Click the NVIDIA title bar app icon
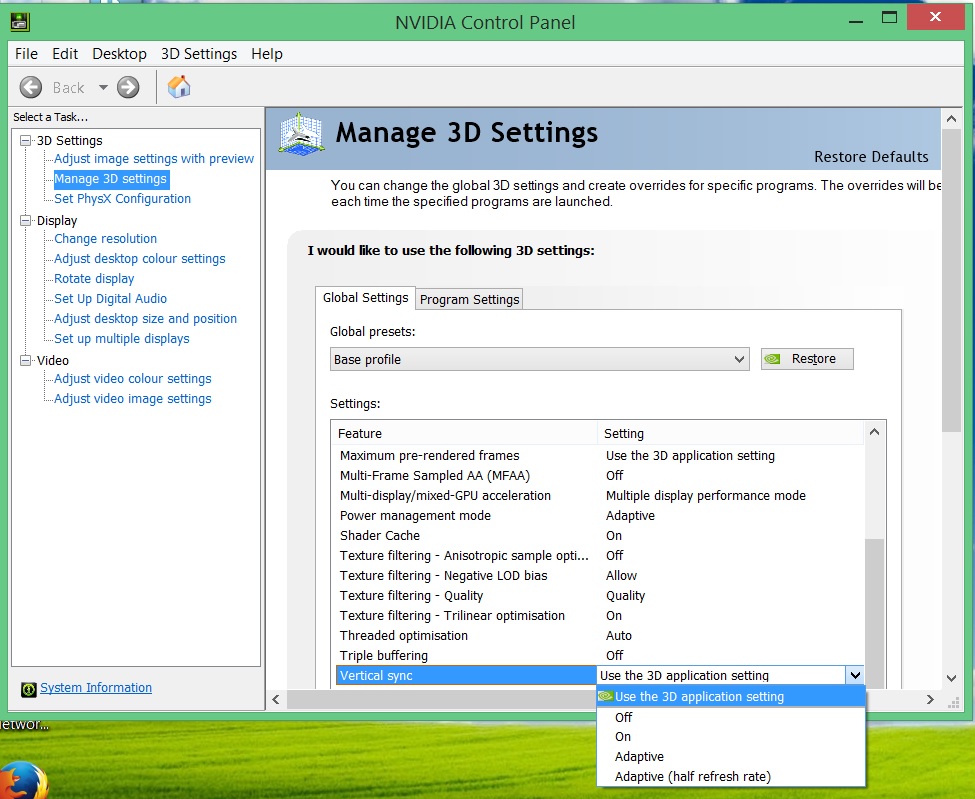 point(20,22)
